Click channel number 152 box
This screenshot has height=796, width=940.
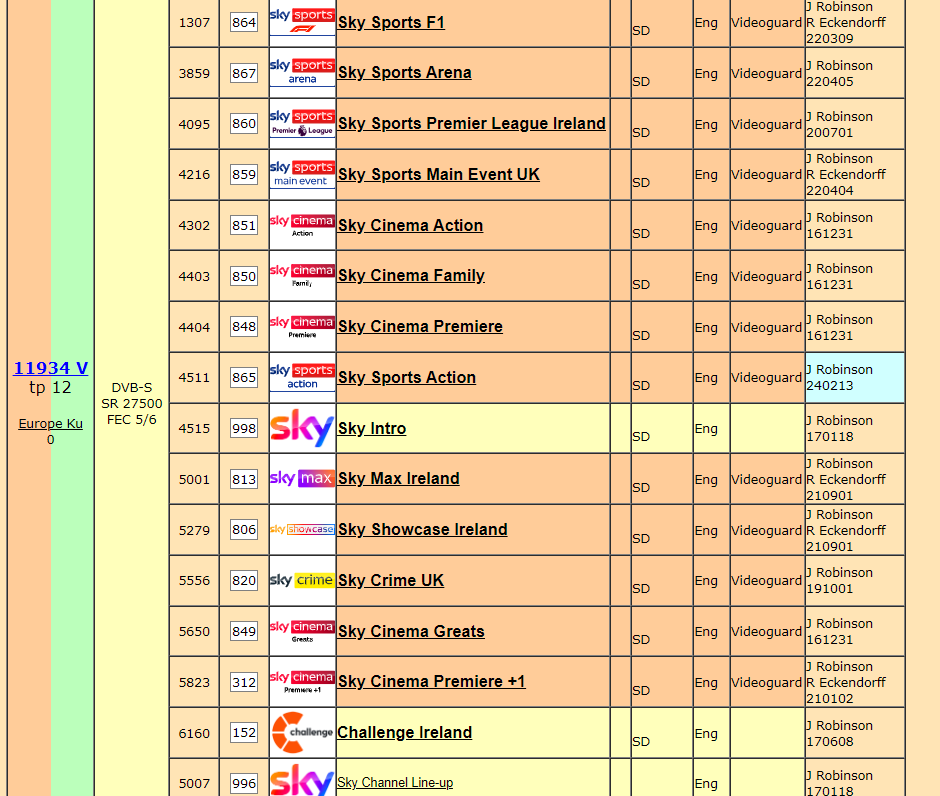[x=244, y=732]
